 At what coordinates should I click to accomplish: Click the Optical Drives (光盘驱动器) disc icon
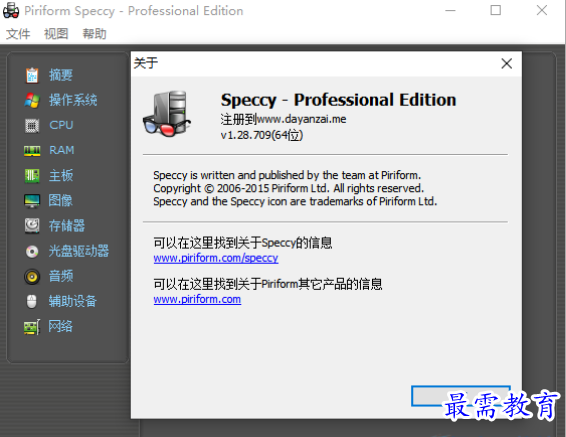point(32,251)
